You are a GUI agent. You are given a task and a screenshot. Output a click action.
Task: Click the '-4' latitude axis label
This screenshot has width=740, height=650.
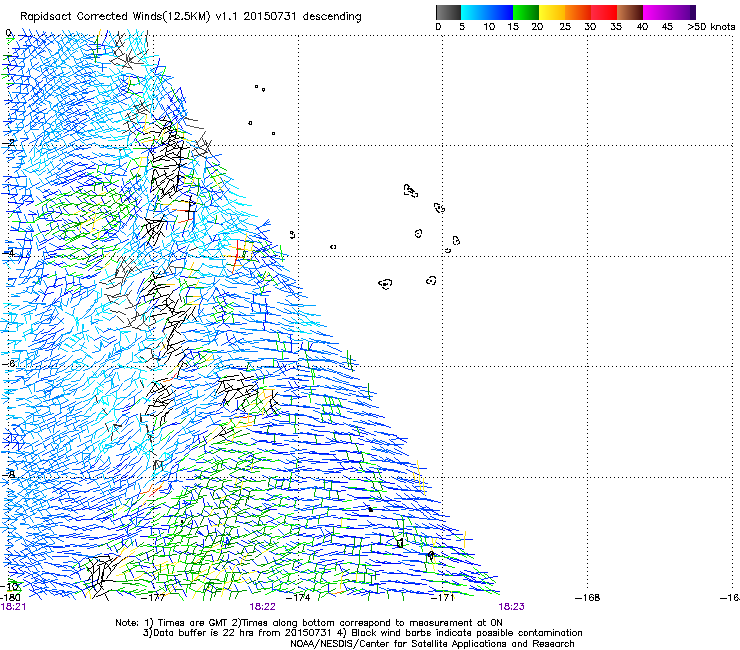9,253
